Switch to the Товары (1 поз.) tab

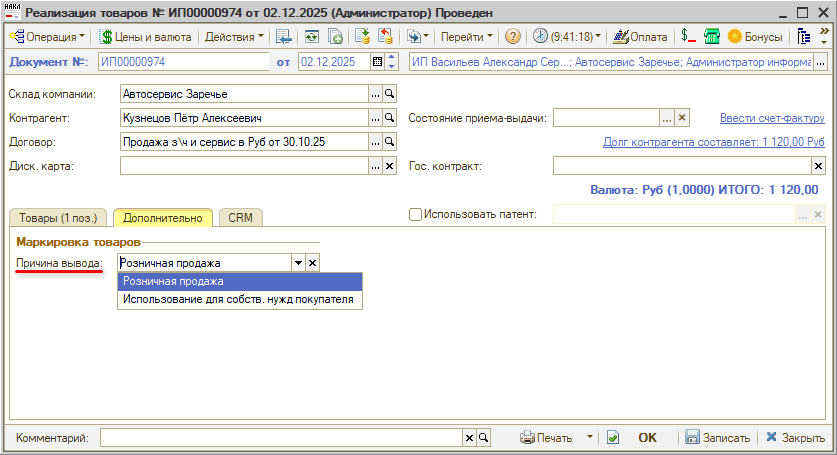pos(57,217)
